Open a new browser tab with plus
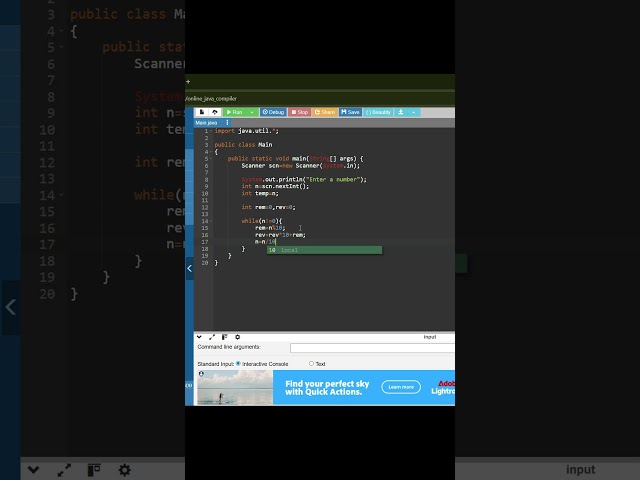 coord(188,82)
